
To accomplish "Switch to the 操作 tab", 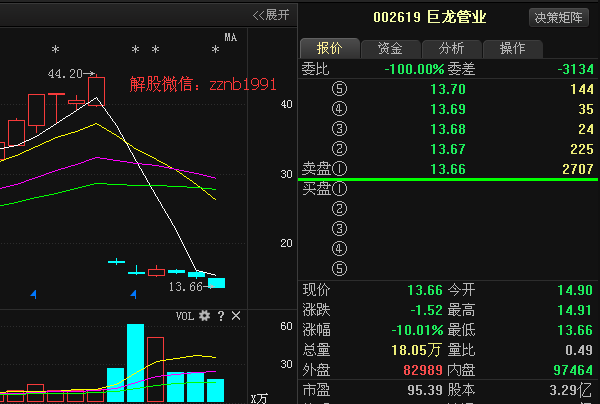I will tap(512, 49).
